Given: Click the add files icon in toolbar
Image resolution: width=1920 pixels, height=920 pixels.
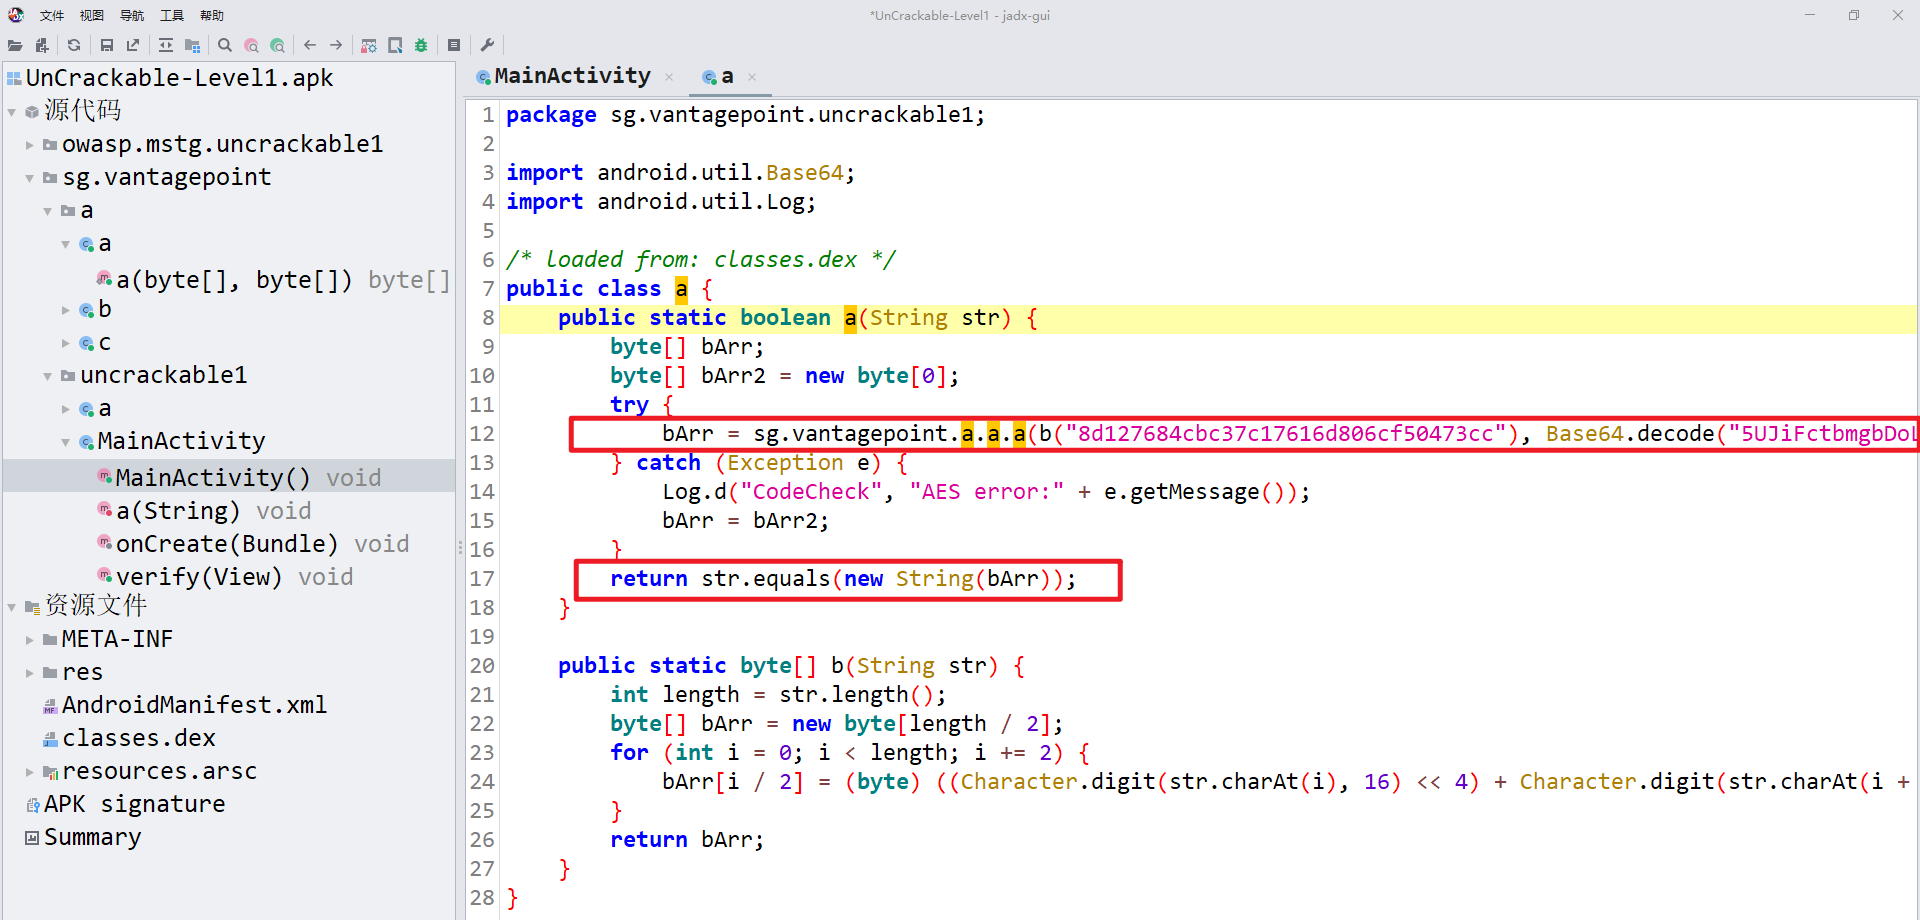Looking at the screenshot, I should pyautogui.click(x=42, y=45).
